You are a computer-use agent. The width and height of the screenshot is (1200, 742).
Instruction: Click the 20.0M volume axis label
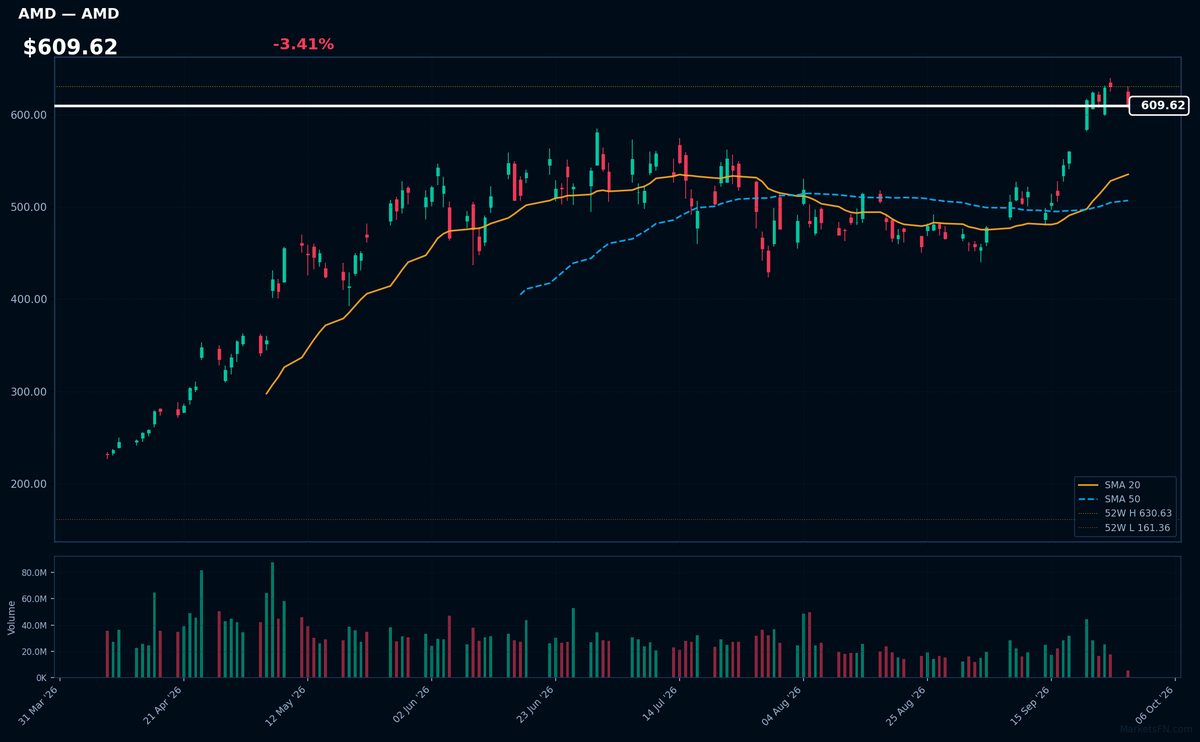click(33, 652)
